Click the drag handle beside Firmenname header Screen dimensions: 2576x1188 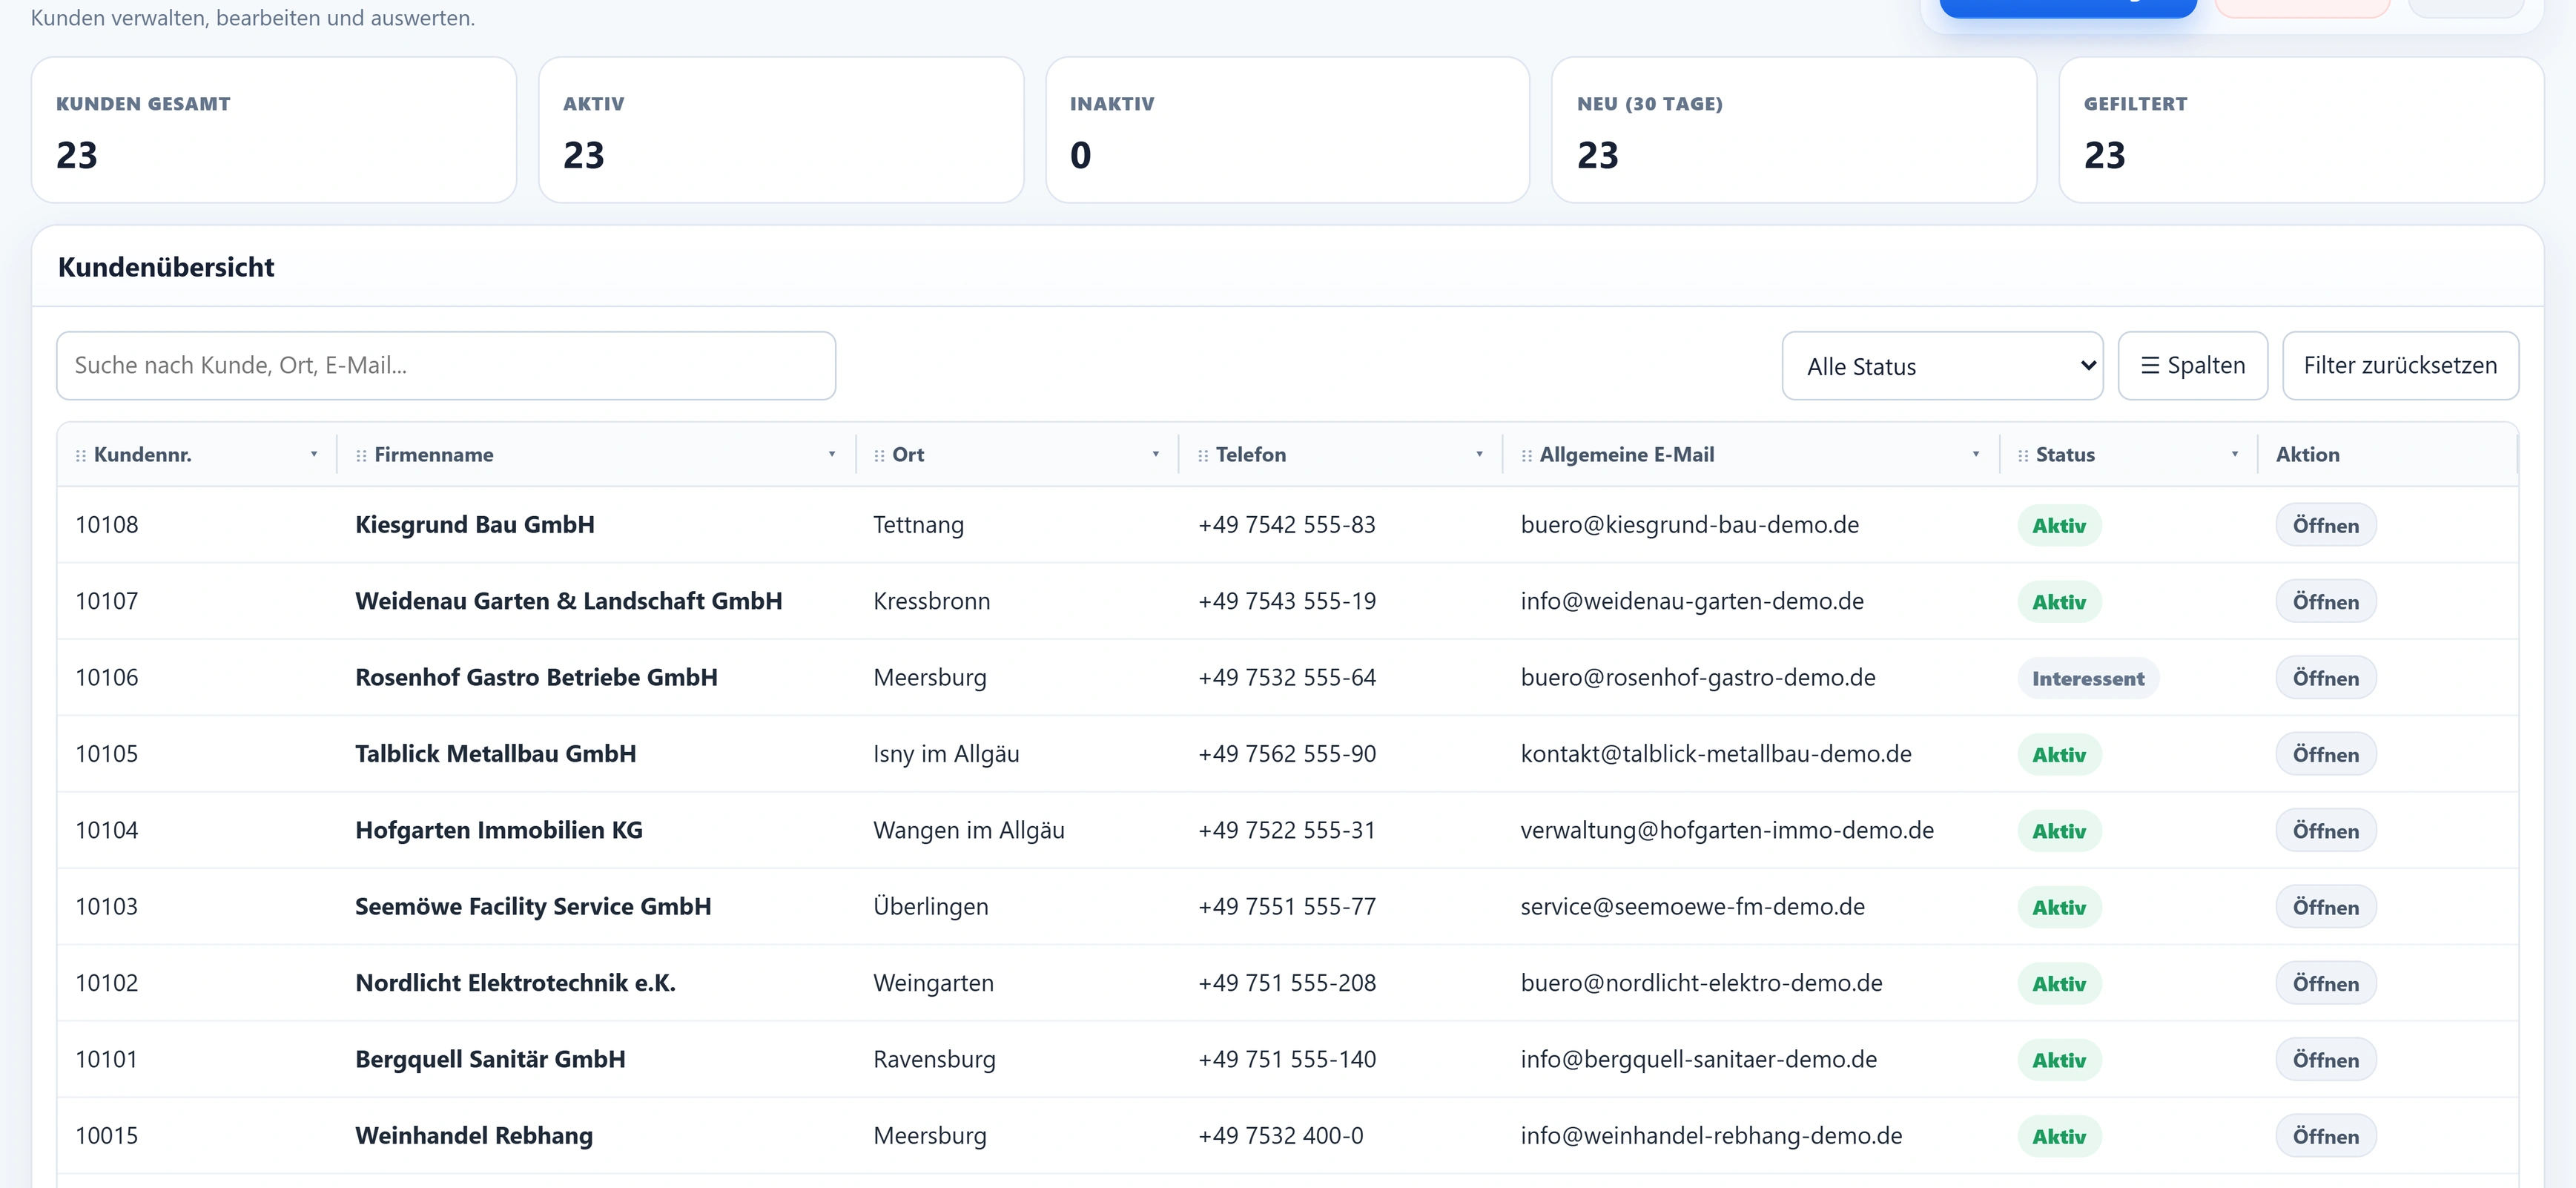361,456
